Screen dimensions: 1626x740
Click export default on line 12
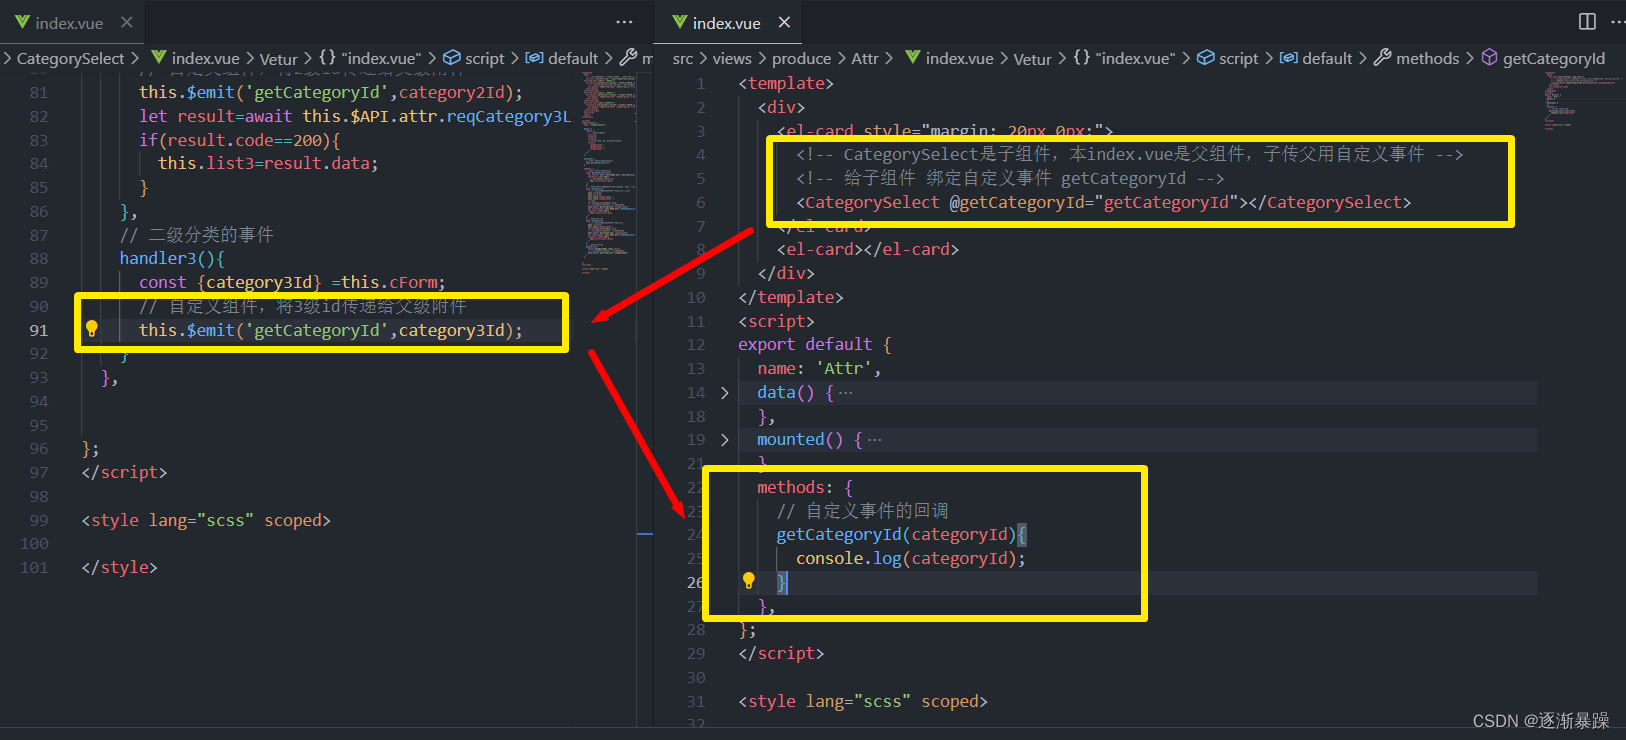[x=805, y=344]
